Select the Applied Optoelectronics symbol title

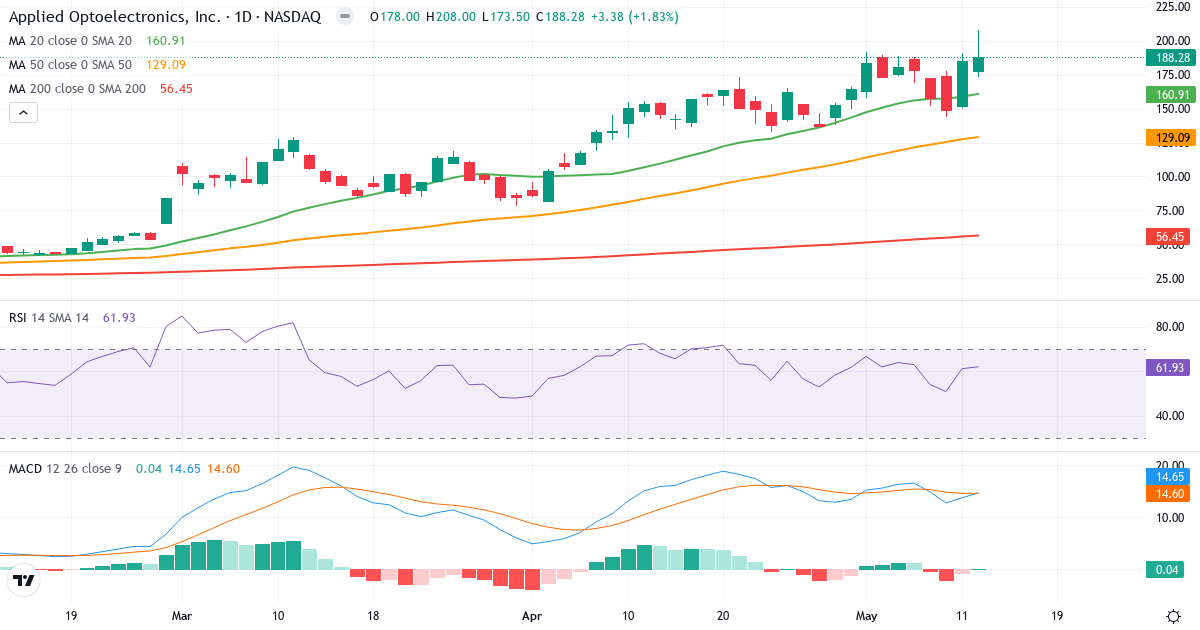165,17
